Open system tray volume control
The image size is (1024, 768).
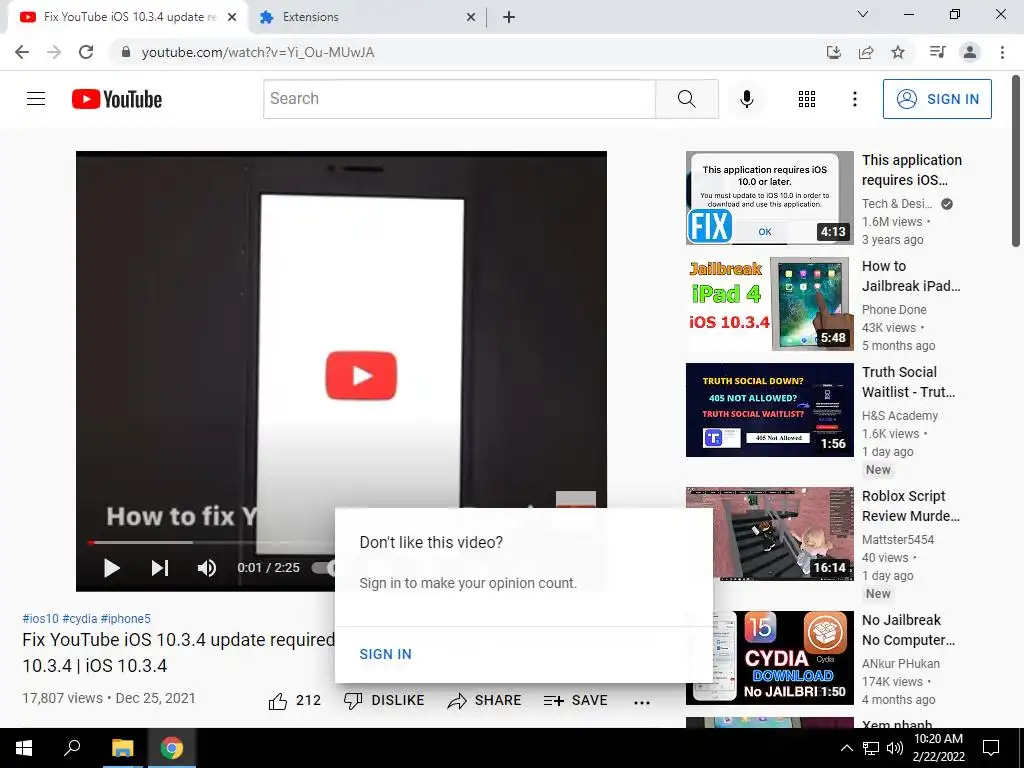895,748
